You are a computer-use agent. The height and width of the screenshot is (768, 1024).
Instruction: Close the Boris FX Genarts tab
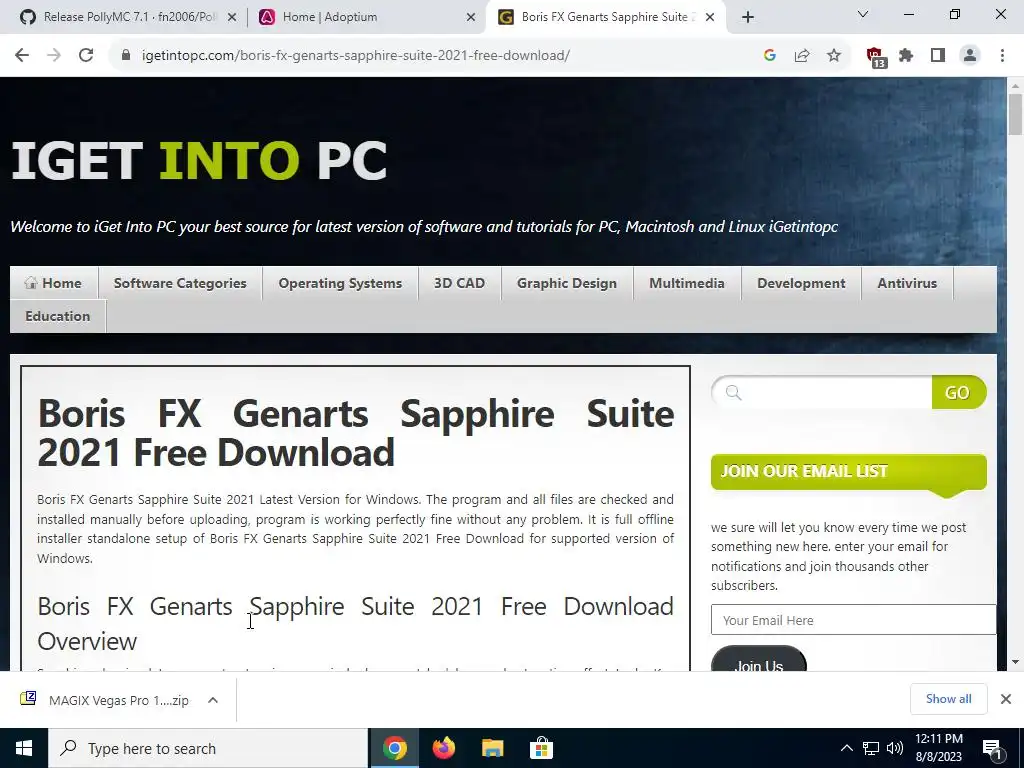click(710, 18)
